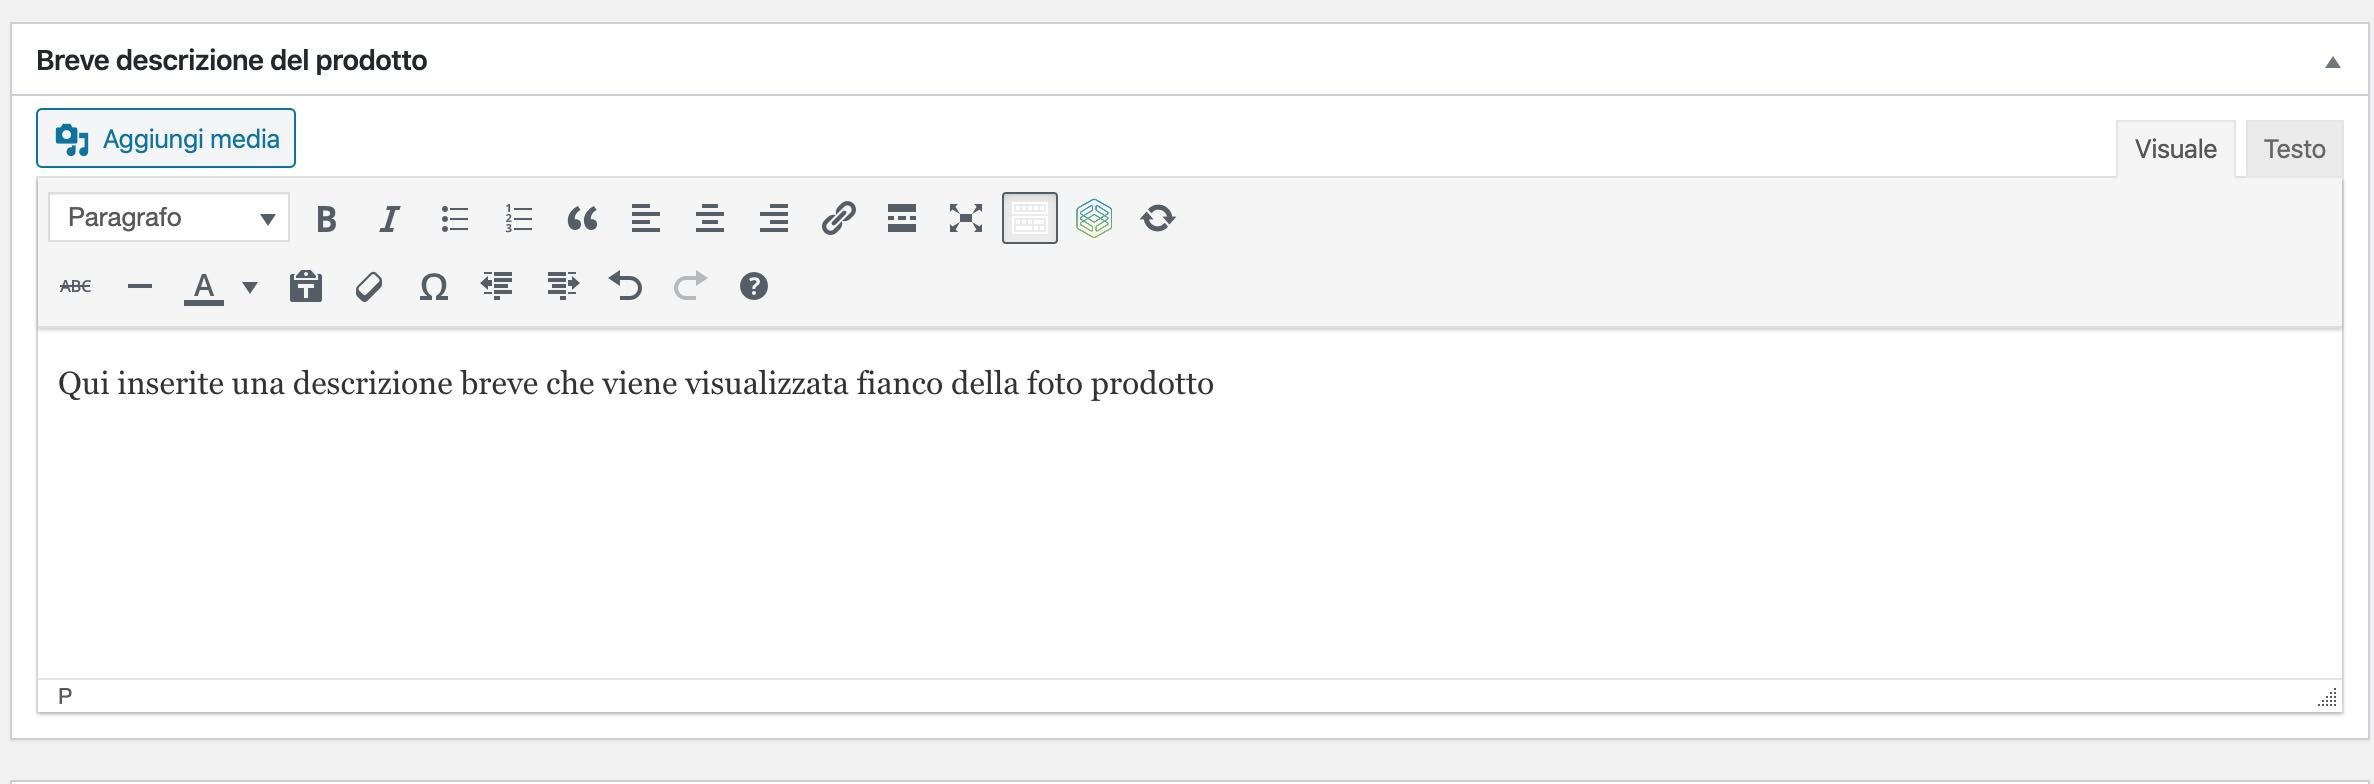This screenshot has width=2374, height=784.
Task: Insert a numbered list
Action: pos(518,219)
